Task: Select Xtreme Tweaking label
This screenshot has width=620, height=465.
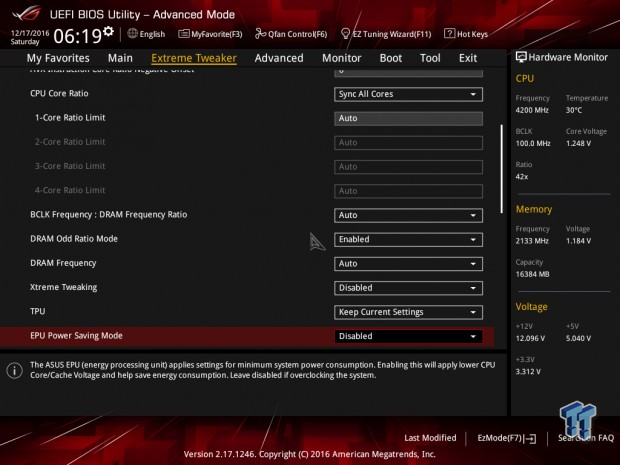Action: coord(63,287)
